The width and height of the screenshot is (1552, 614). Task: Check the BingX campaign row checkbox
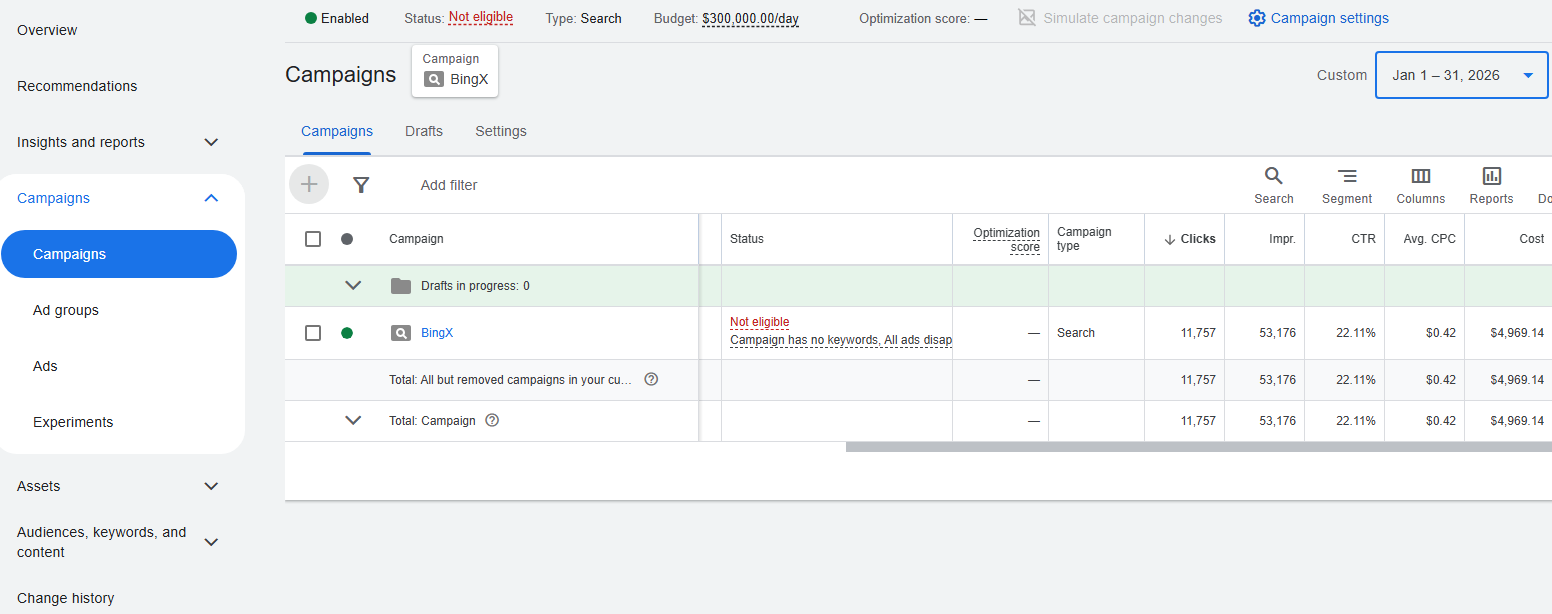(x=313, y=333)
